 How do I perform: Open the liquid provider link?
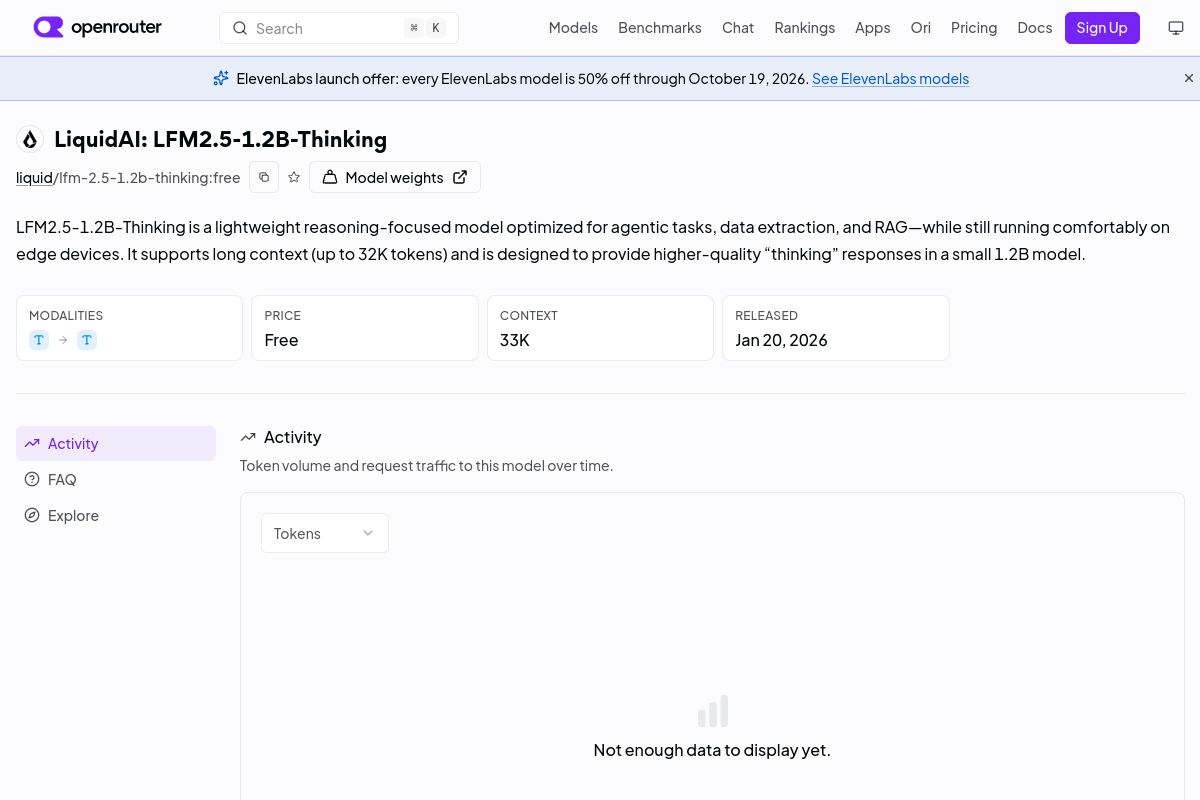point(34,178)
